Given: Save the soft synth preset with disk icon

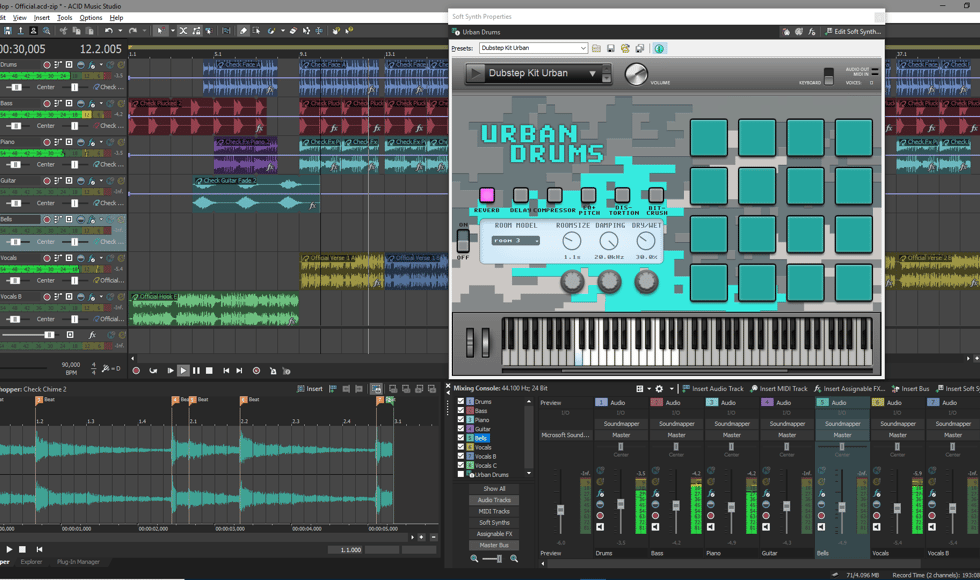Looking at the screenshot, I should 611,48.
